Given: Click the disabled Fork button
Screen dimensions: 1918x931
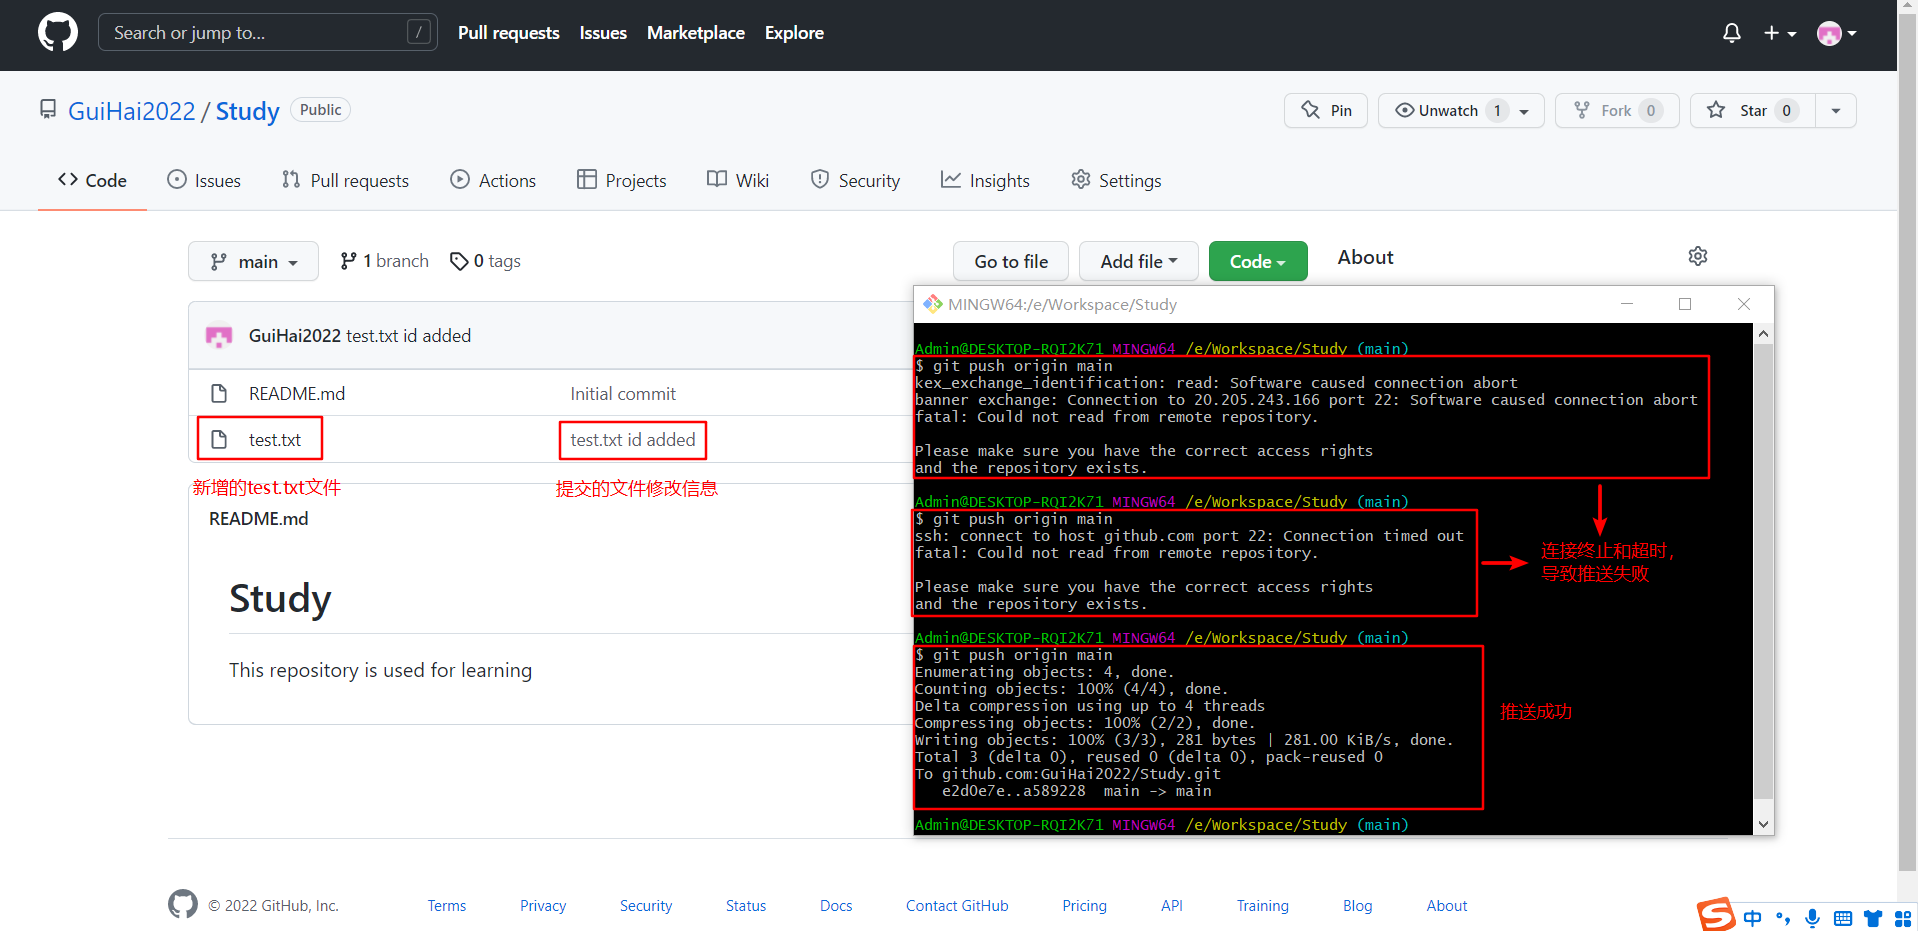Looking at the screenshot, I should (1616, 110).
